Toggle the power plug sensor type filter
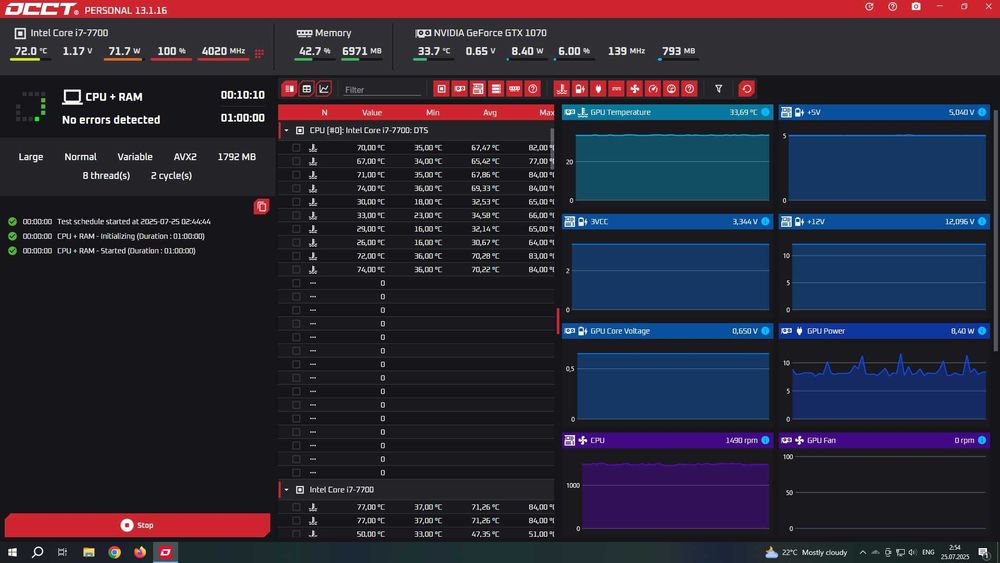This screenshot has width=1000, height=563. [x=598, y=89]
